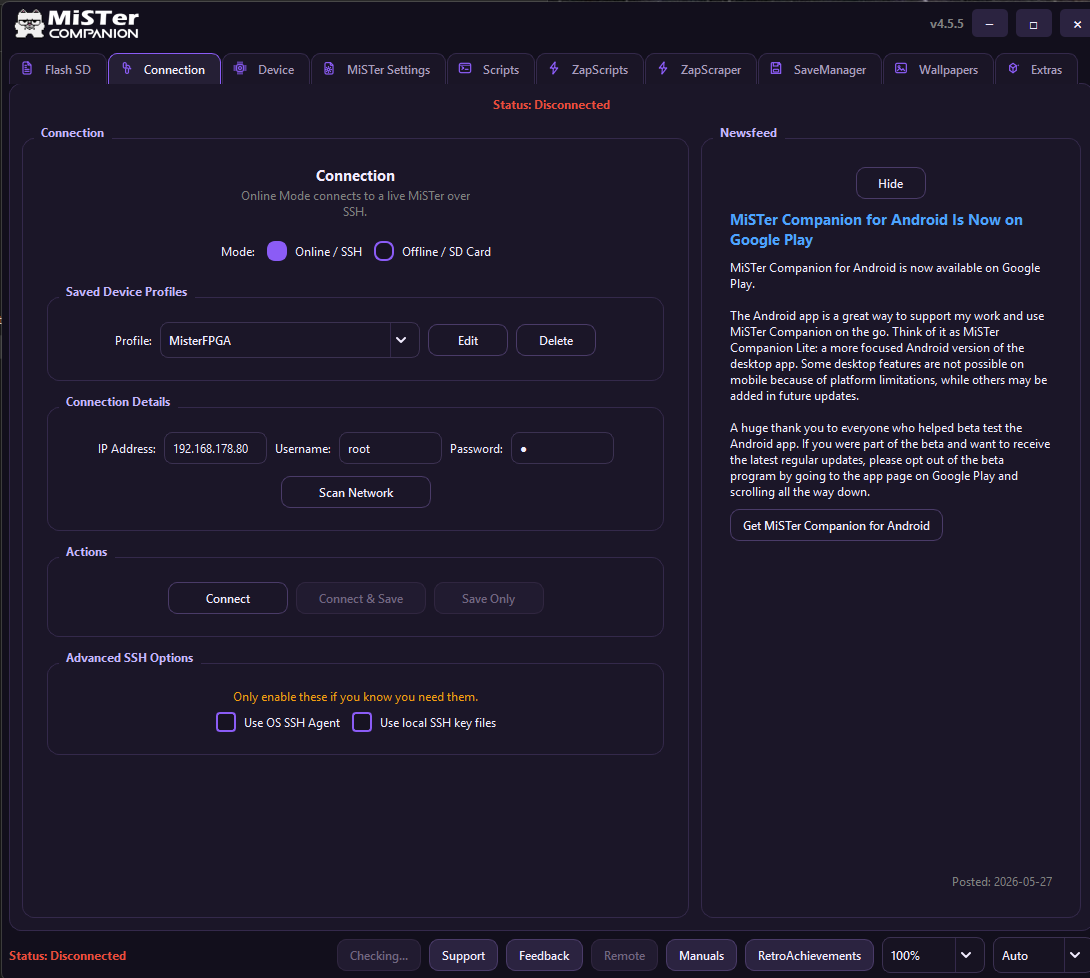Click the ZapScripts lightning icon
This screenshot has width=1090, height=978.
pyautogui.click(x=554, y=68)
